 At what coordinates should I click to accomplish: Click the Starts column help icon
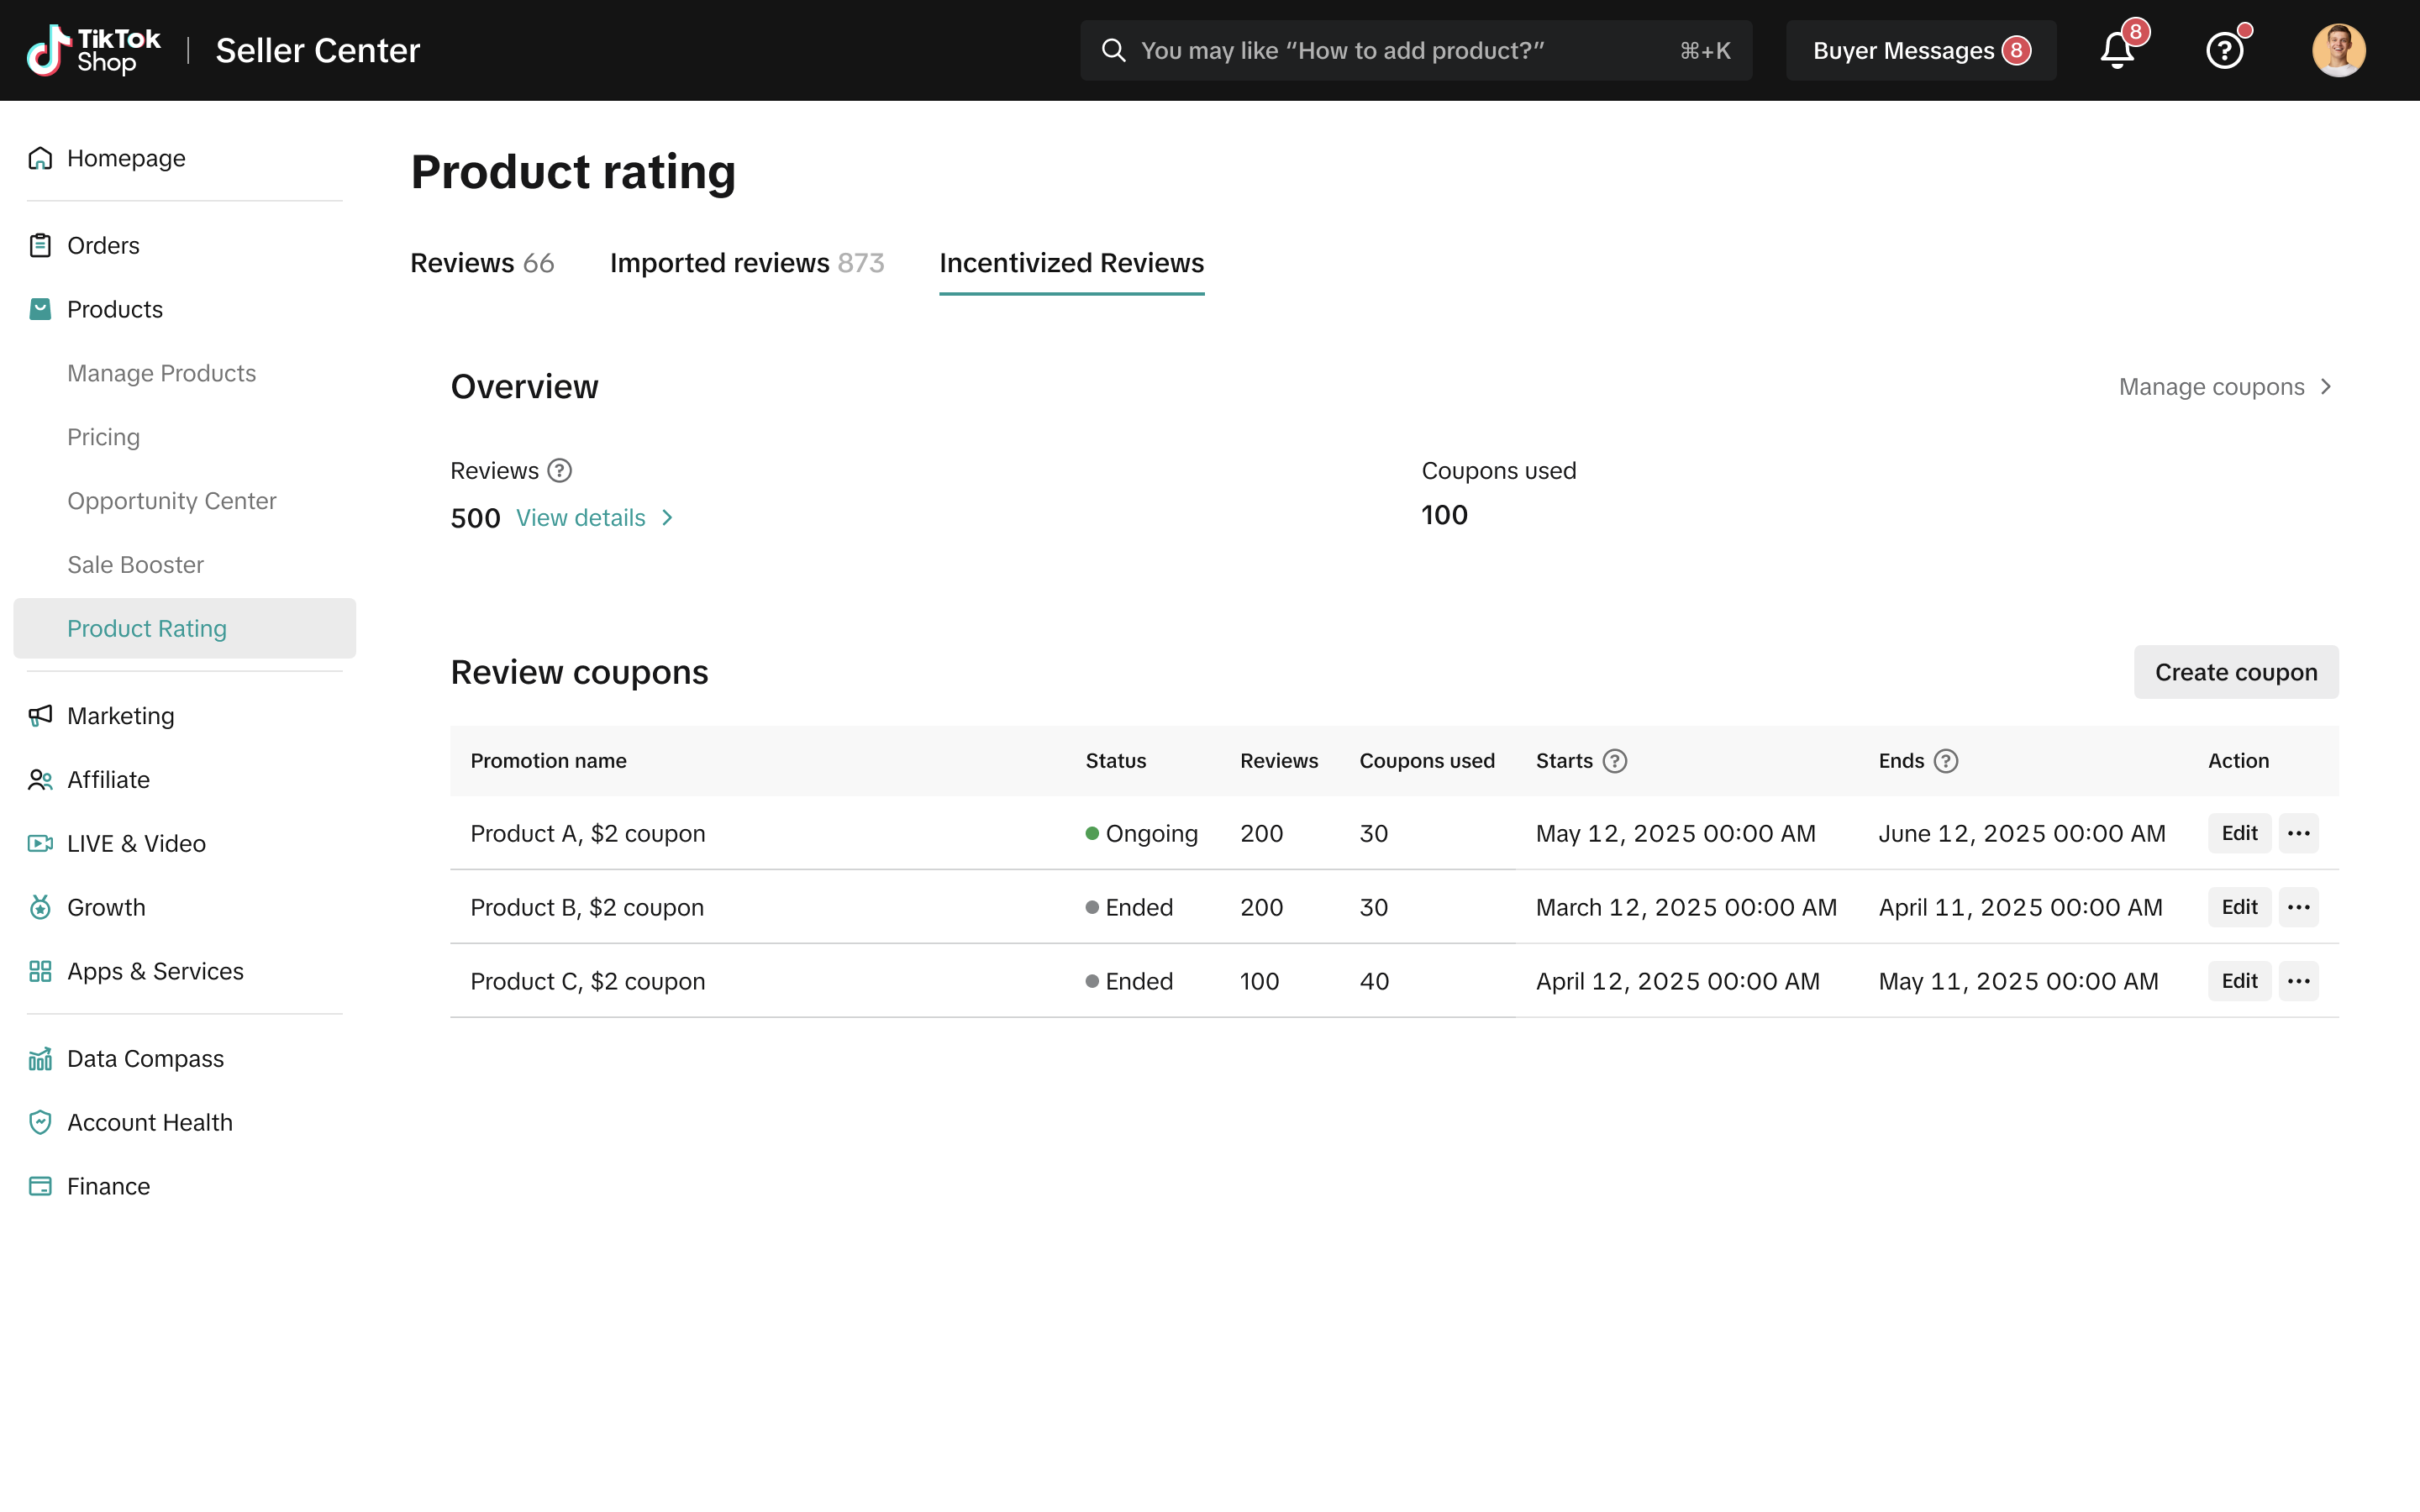(1614, 761)
